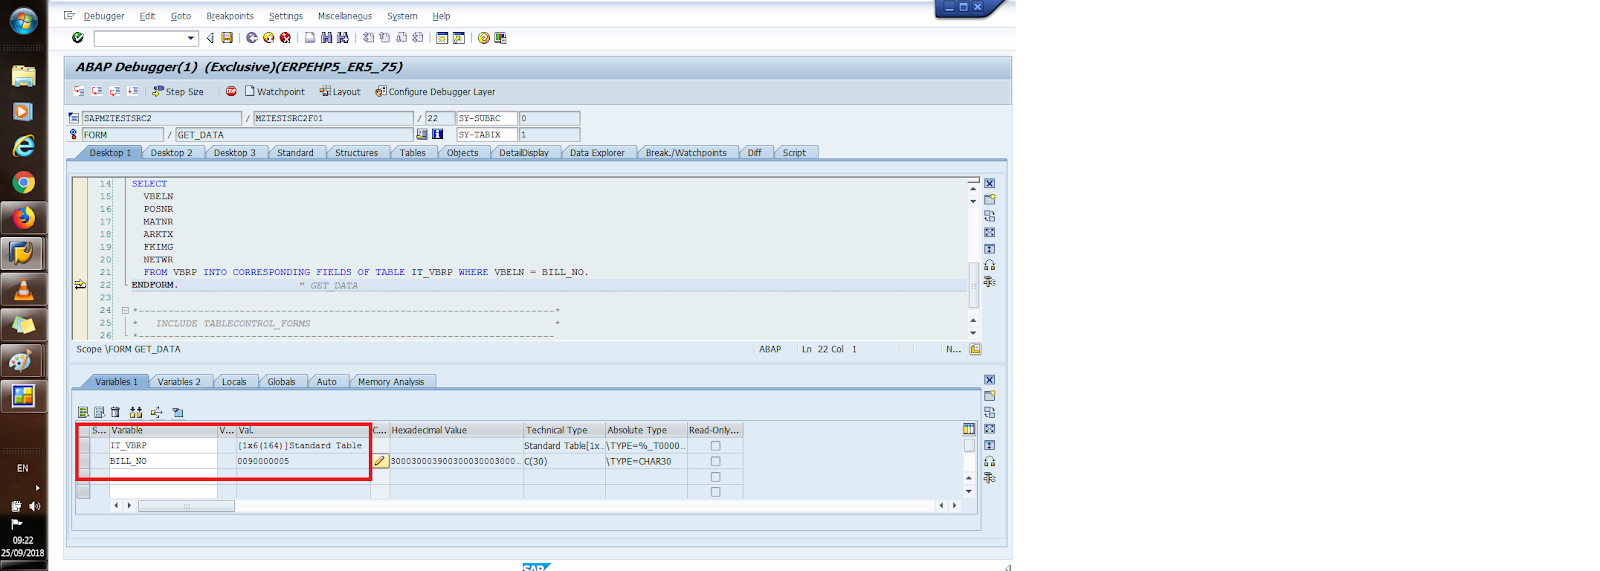This screenshot has height=571, width=1600.
Task: Click the Single Step debugger icon
Action: [x=79, y=91]
